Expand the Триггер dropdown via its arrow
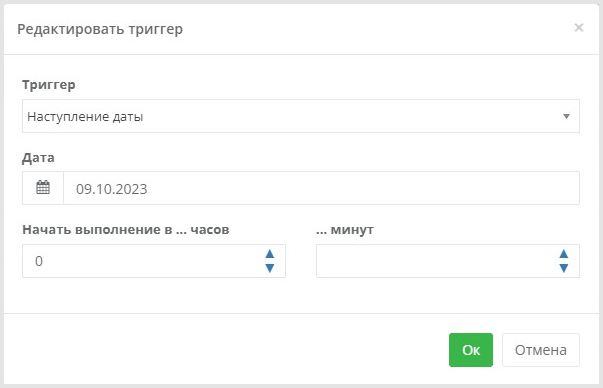The width and height of the screenshot is (603, 388). pyautogui.click(x=566, y=117)
